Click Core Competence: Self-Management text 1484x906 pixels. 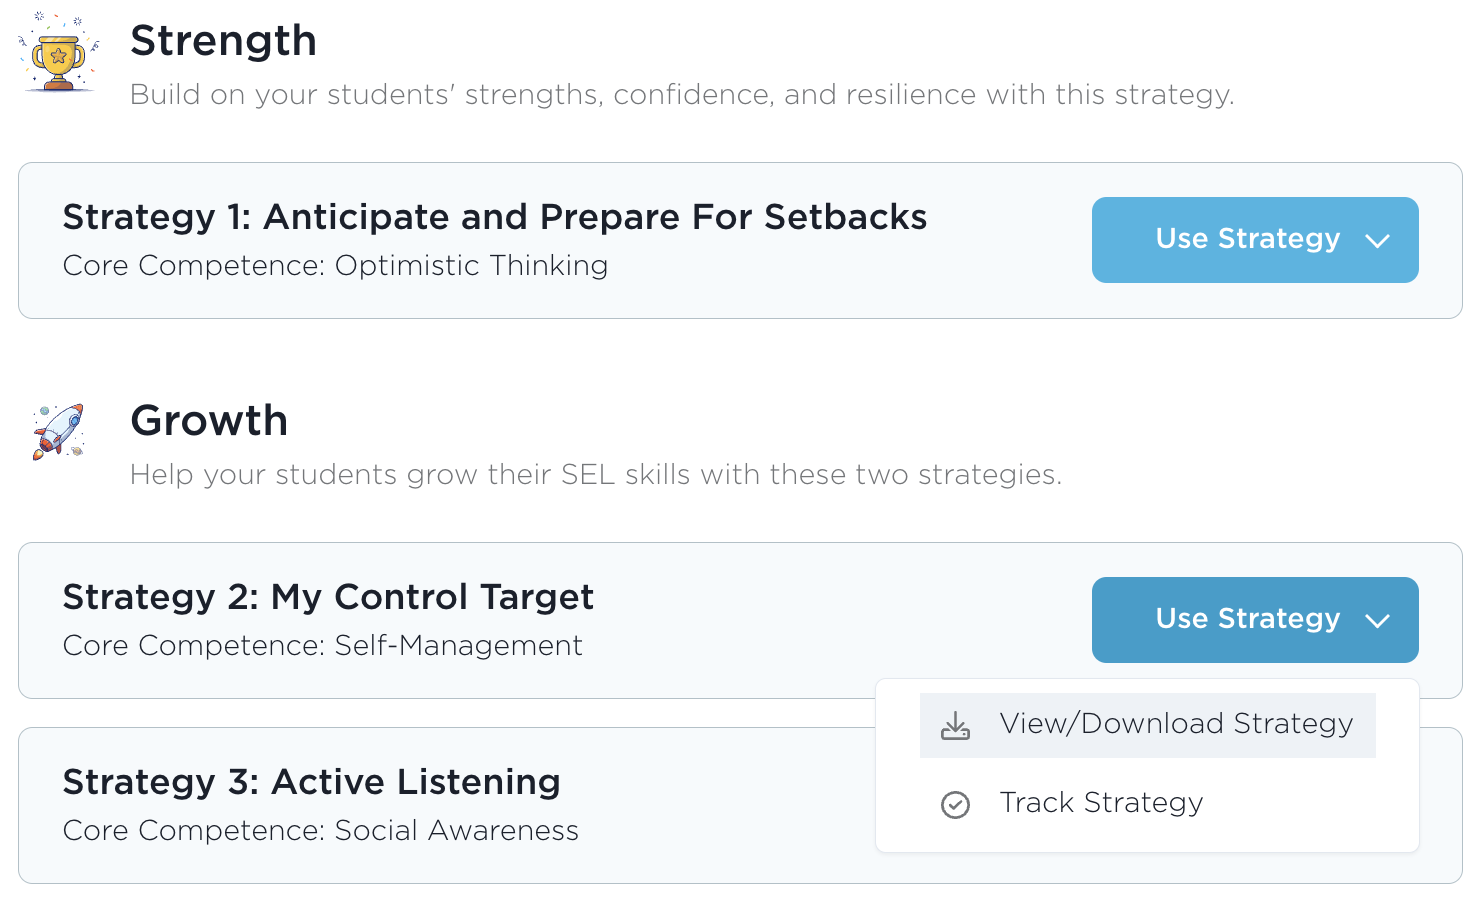322,646
